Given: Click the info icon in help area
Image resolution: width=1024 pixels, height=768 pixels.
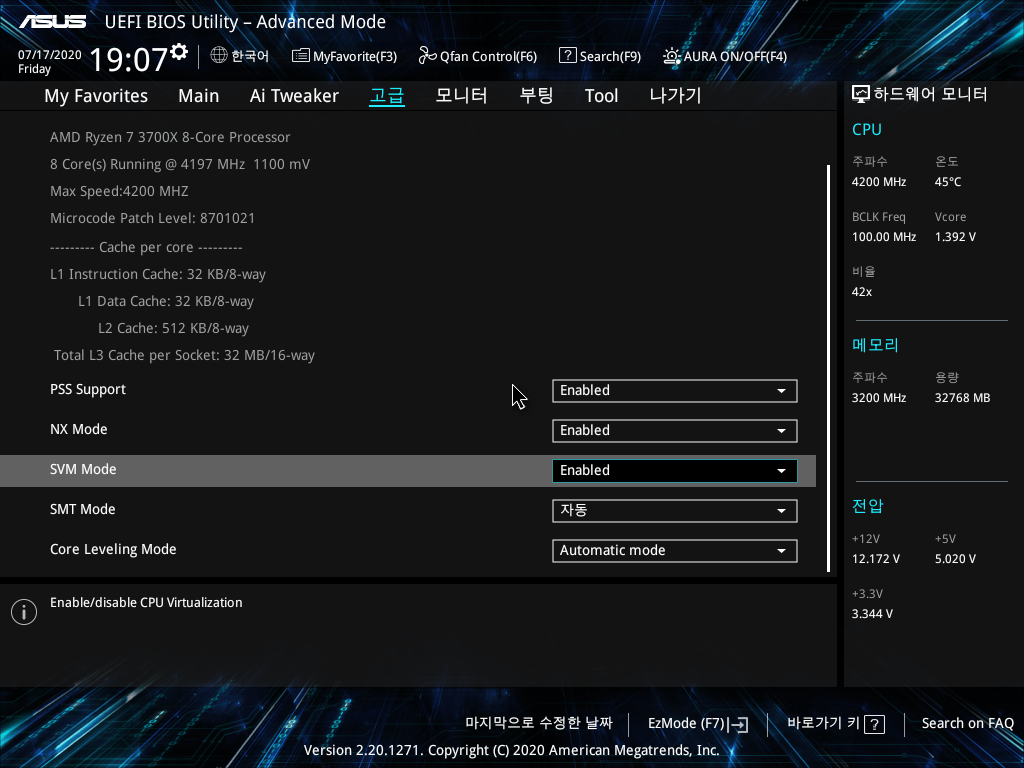Looking at the screenshot, I should (x=24, y=612).
